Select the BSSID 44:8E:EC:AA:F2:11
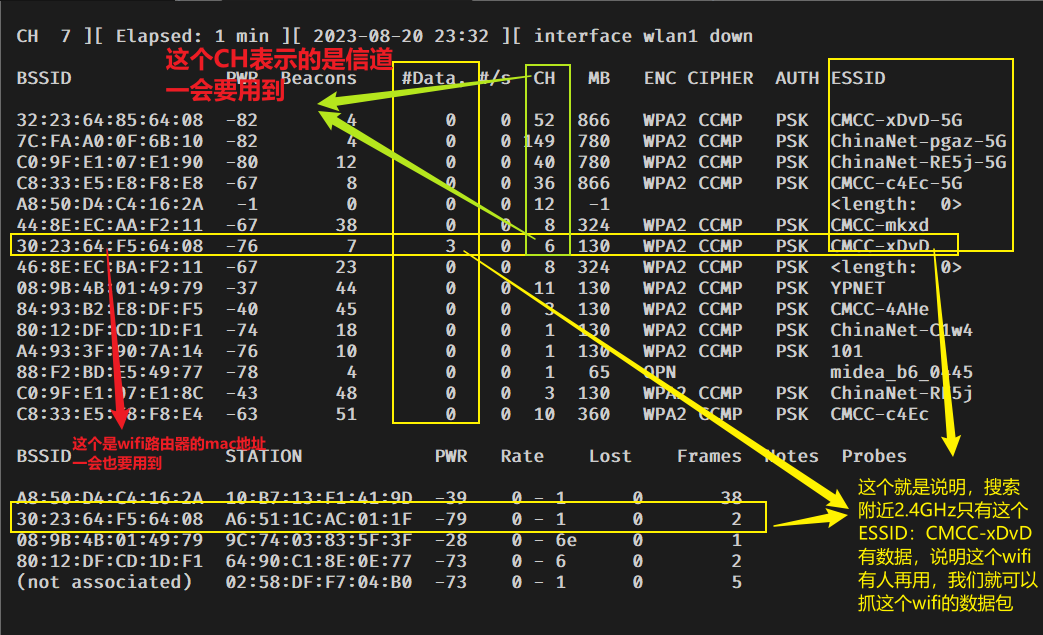1043x635 pixels. (110, 225)
